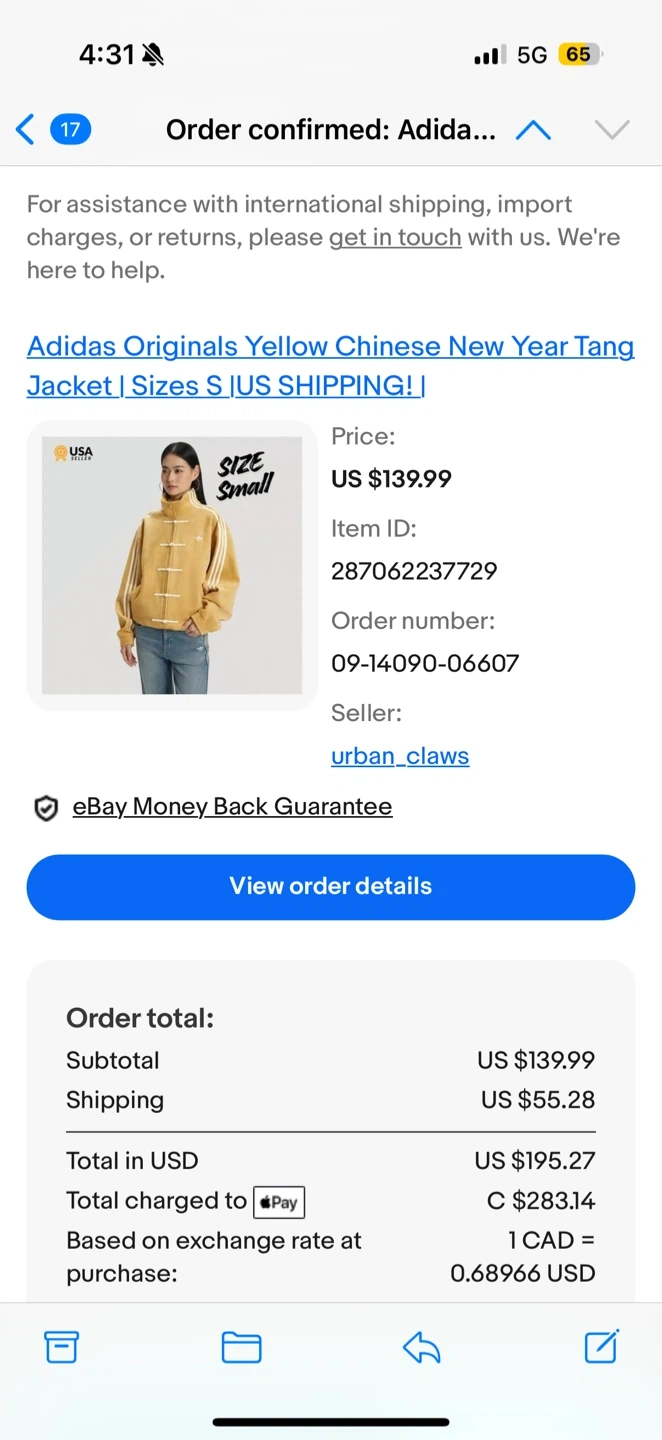Tap the eBay Money Back Guarantee link
662x1440 pixels.
tap(232, 806)
